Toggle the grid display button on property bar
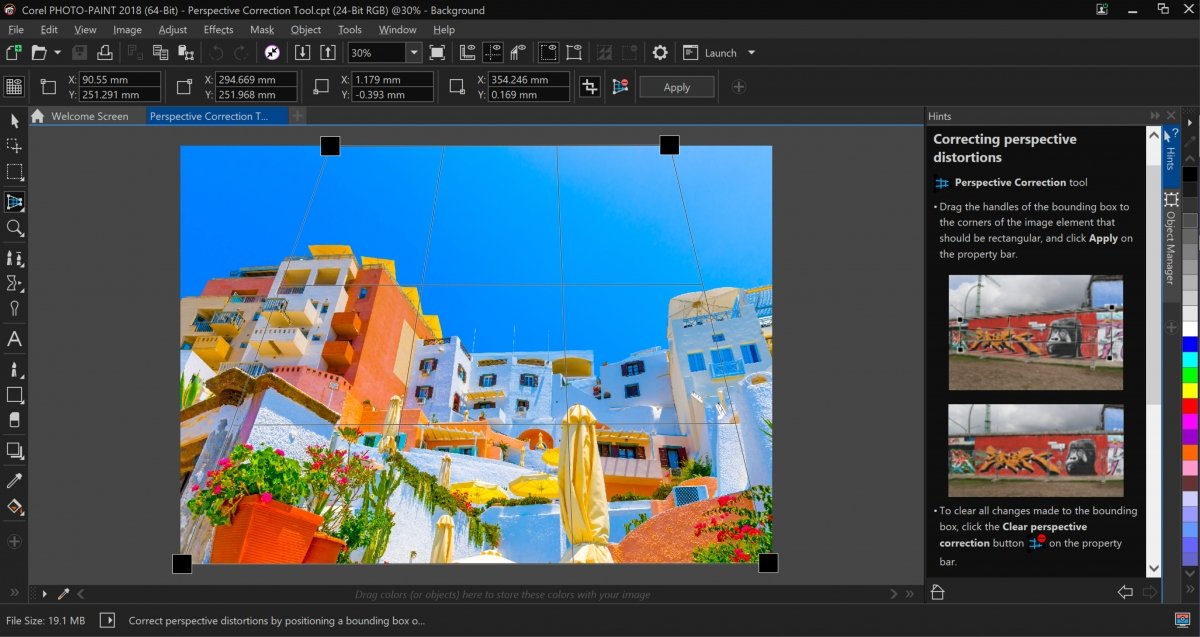Screen dimensions: 1200x637 click(14, 87)
